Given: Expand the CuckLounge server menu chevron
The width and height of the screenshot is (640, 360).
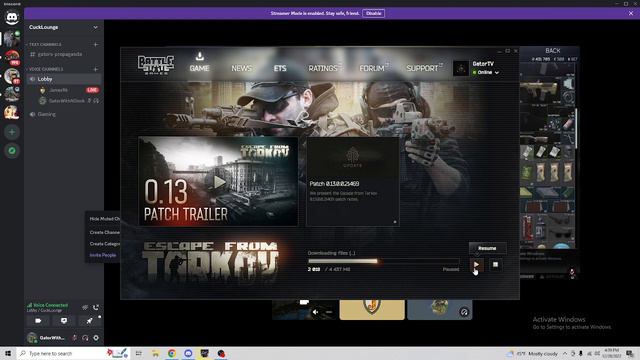Looking at the screenshot, I should click(x=96, y=27).
